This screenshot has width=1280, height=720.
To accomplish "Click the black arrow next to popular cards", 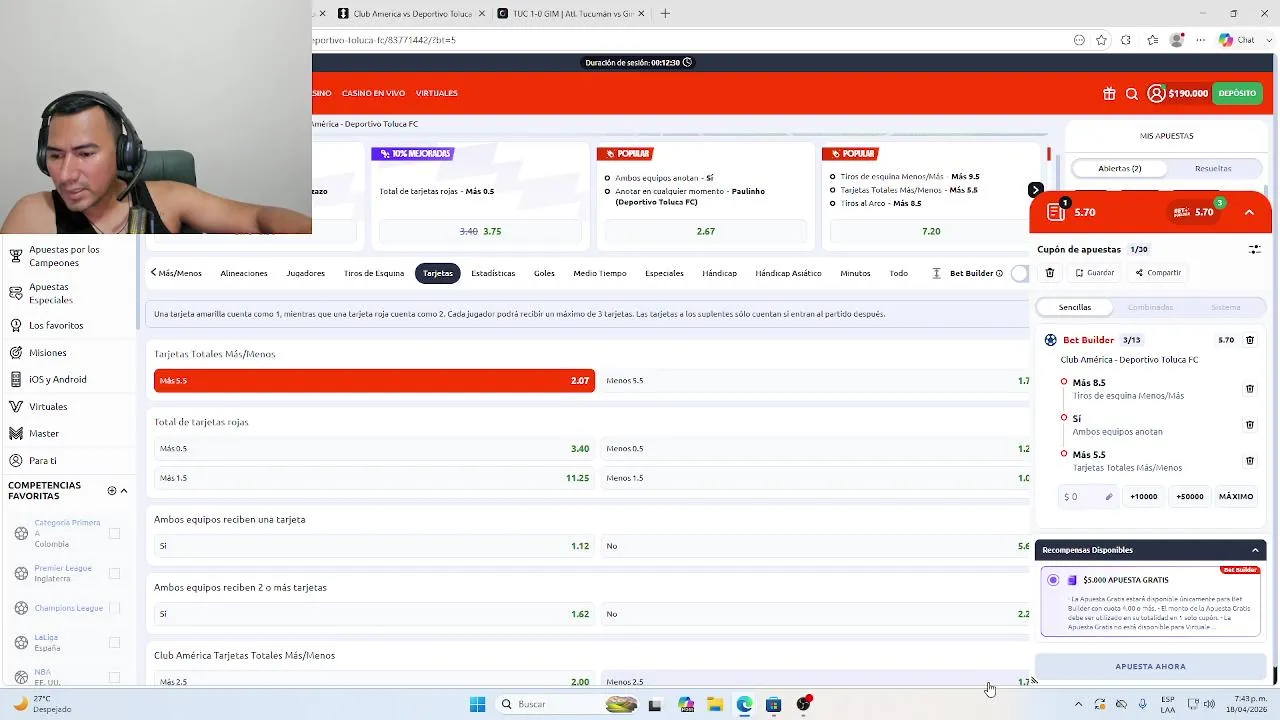I will tap(1036, 190).
